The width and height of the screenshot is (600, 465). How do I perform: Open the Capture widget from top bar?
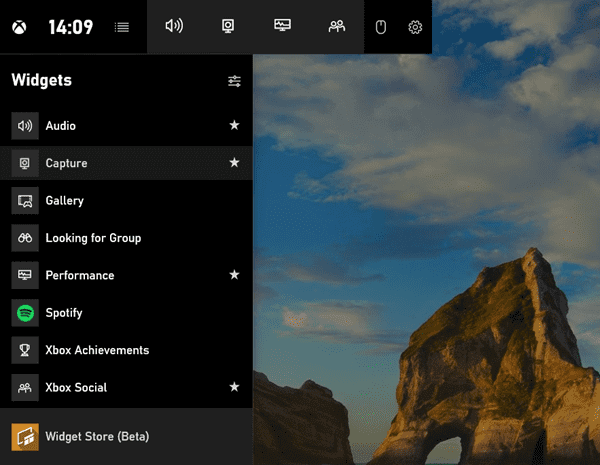click(228, 26)
